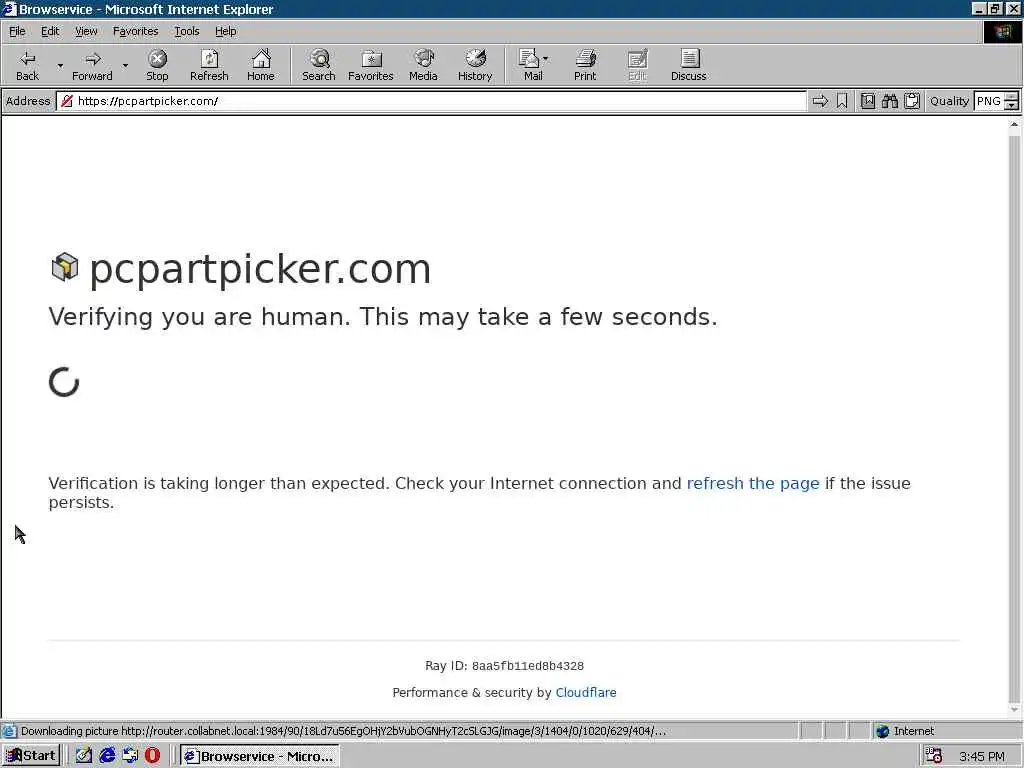Screen dimensions: 1024x768
Task: Click the clipboard icon in address toolbar
Action: pos(912,101)
